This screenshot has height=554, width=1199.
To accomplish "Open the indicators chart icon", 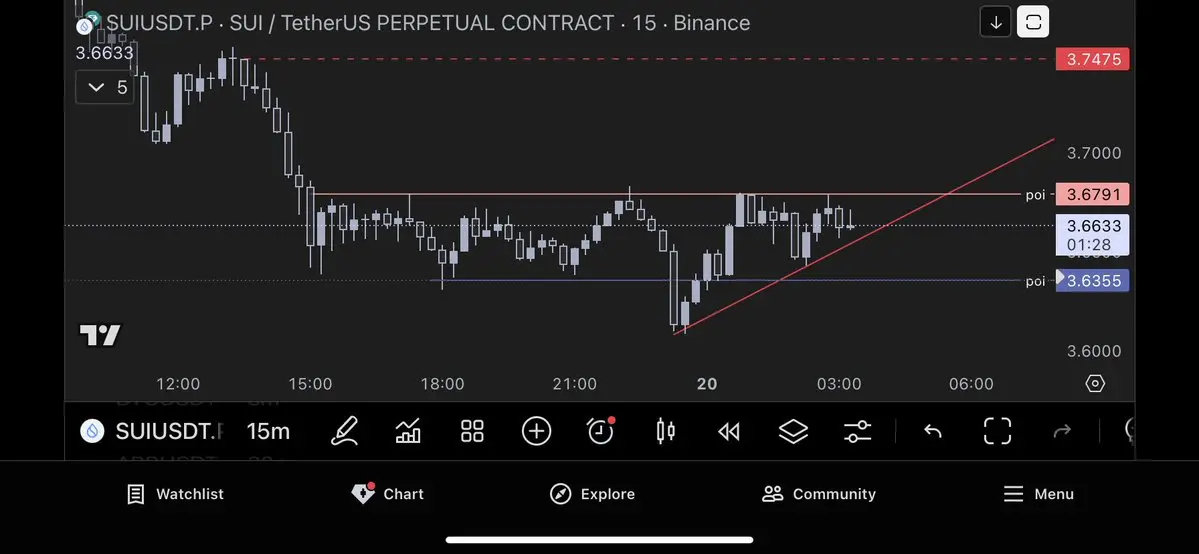I will (408, 432).
